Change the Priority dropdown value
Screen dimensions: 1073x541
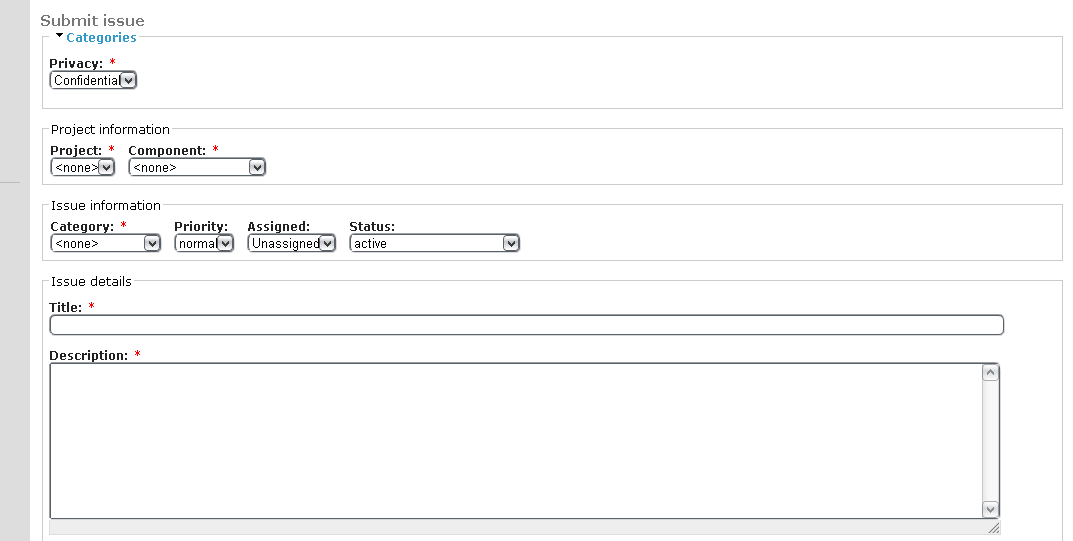204,243
